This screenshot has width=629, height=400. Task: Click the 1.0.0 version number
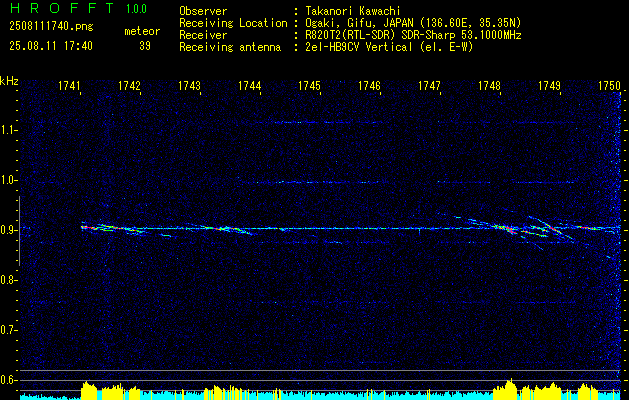coord(136,9)
